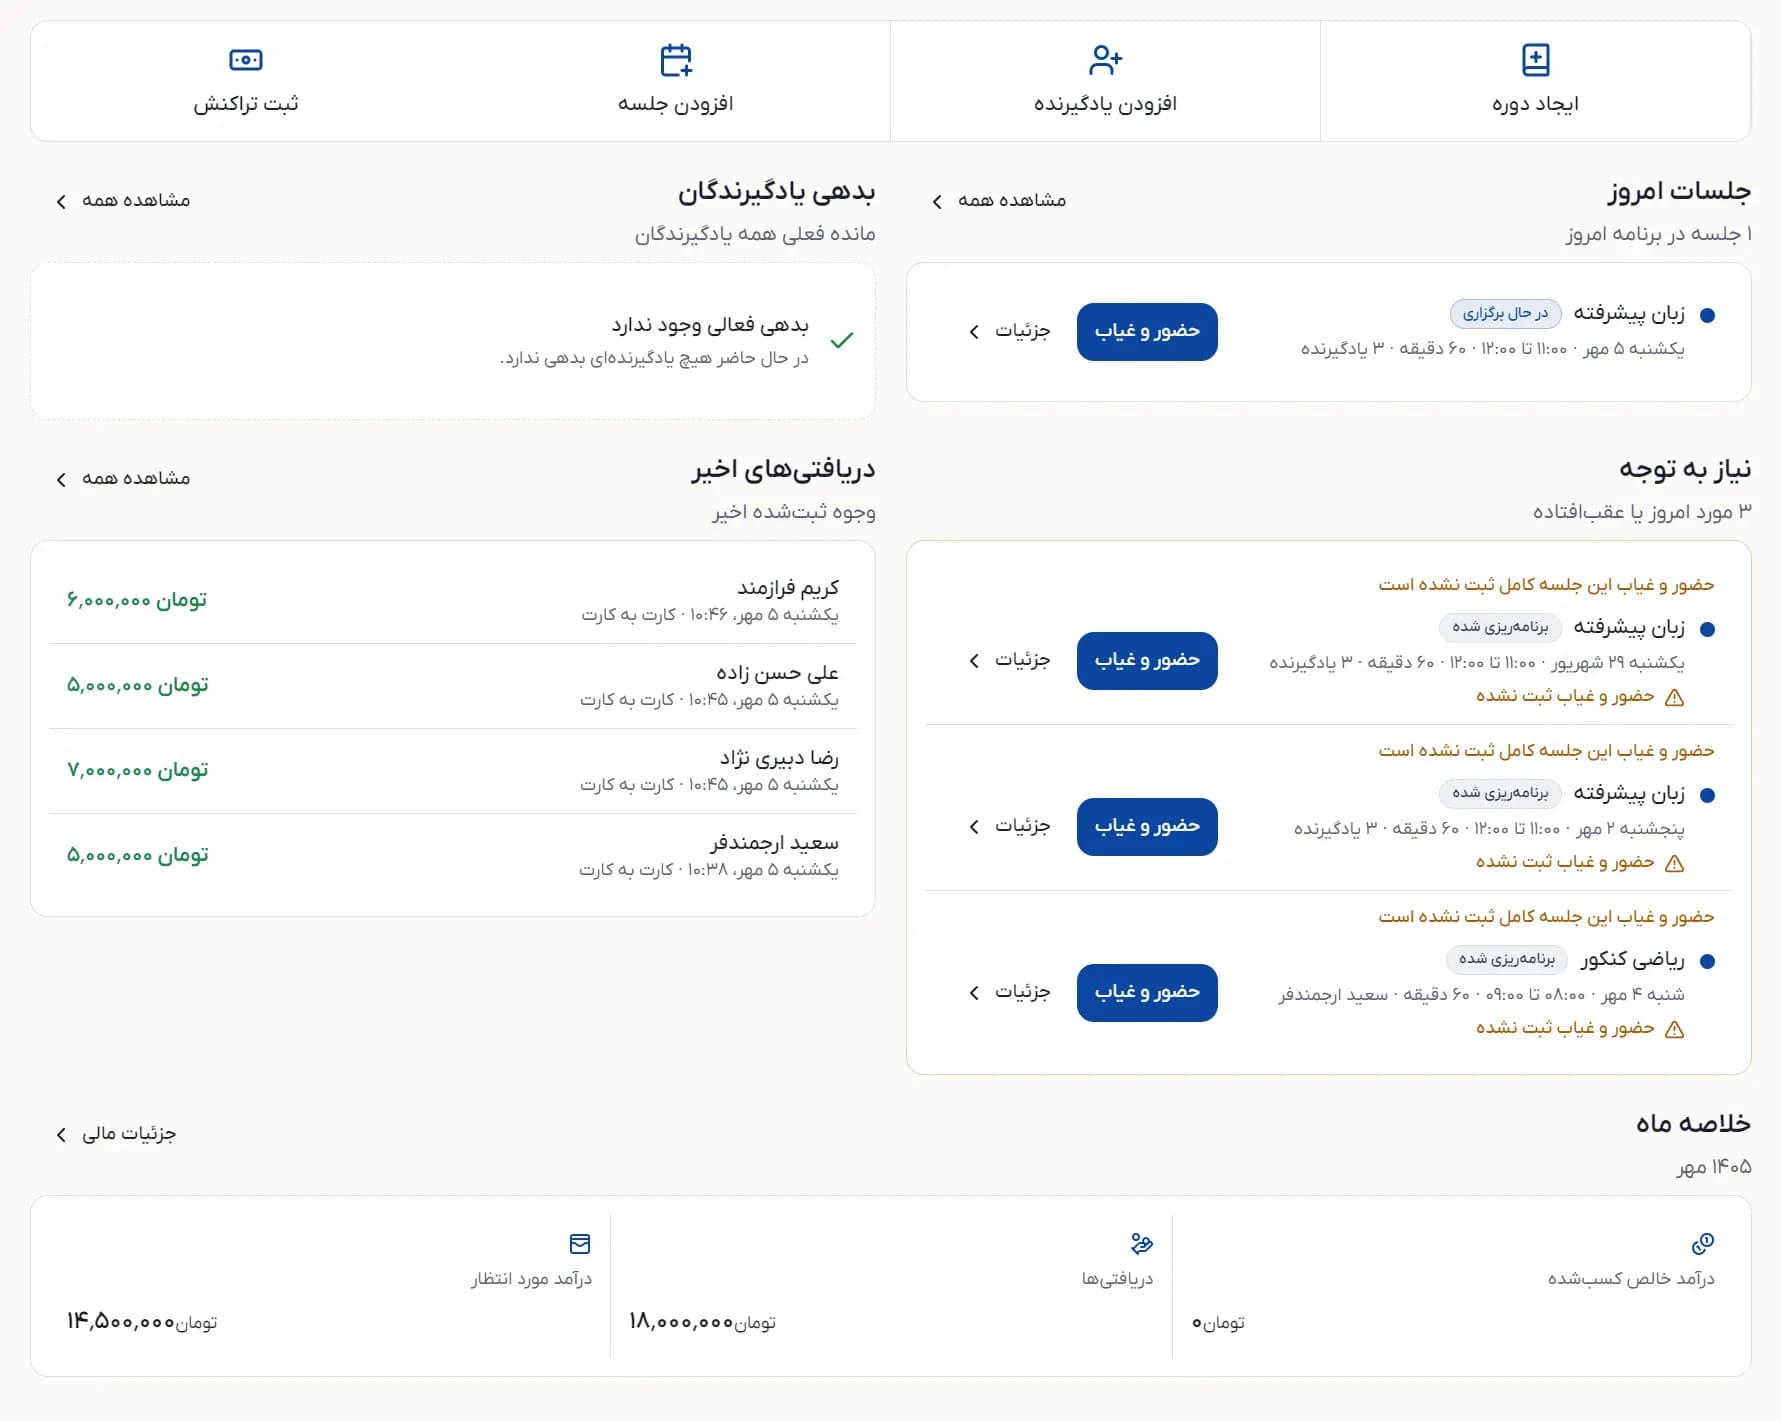Viewport: 1781px width, 1421px height.
Task: Click warning triangle under ریاضی کنکور session
Action: [x=1675, y=1029]
